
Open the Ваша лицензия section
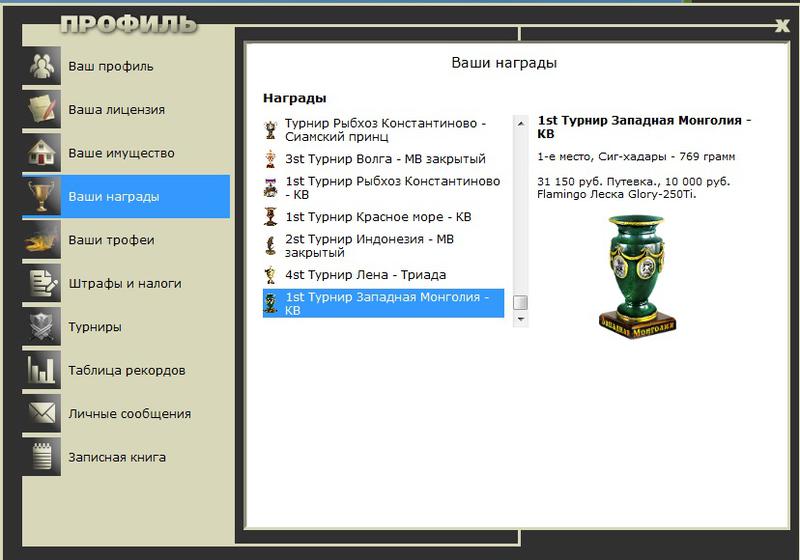point(126,109)
